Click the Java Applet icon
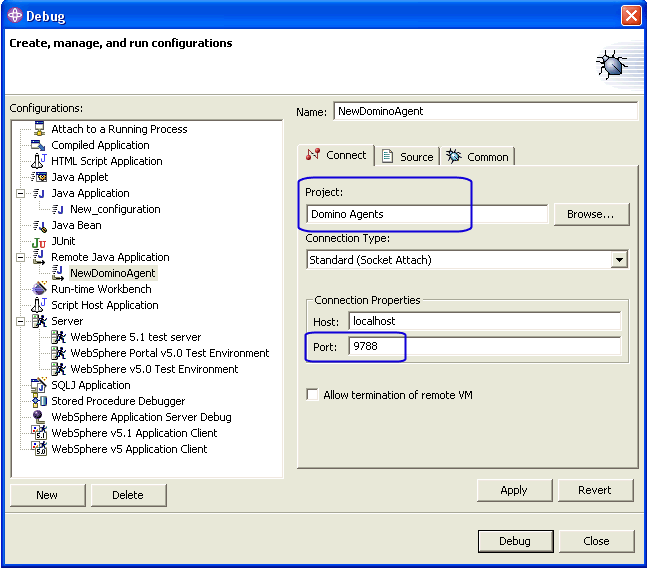Image resolution: width=647 pixels, height=568 pixels. (39, 177)
